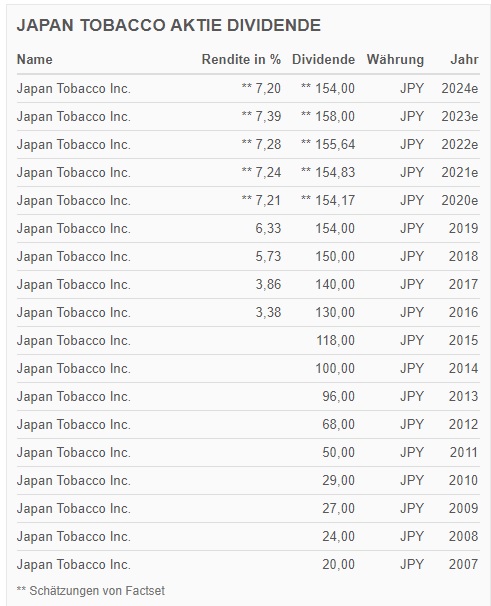
Task: Click the 'JAPAN TOBACCO AKTIE DIVIDENDE' title
Action: pos(169,25)
